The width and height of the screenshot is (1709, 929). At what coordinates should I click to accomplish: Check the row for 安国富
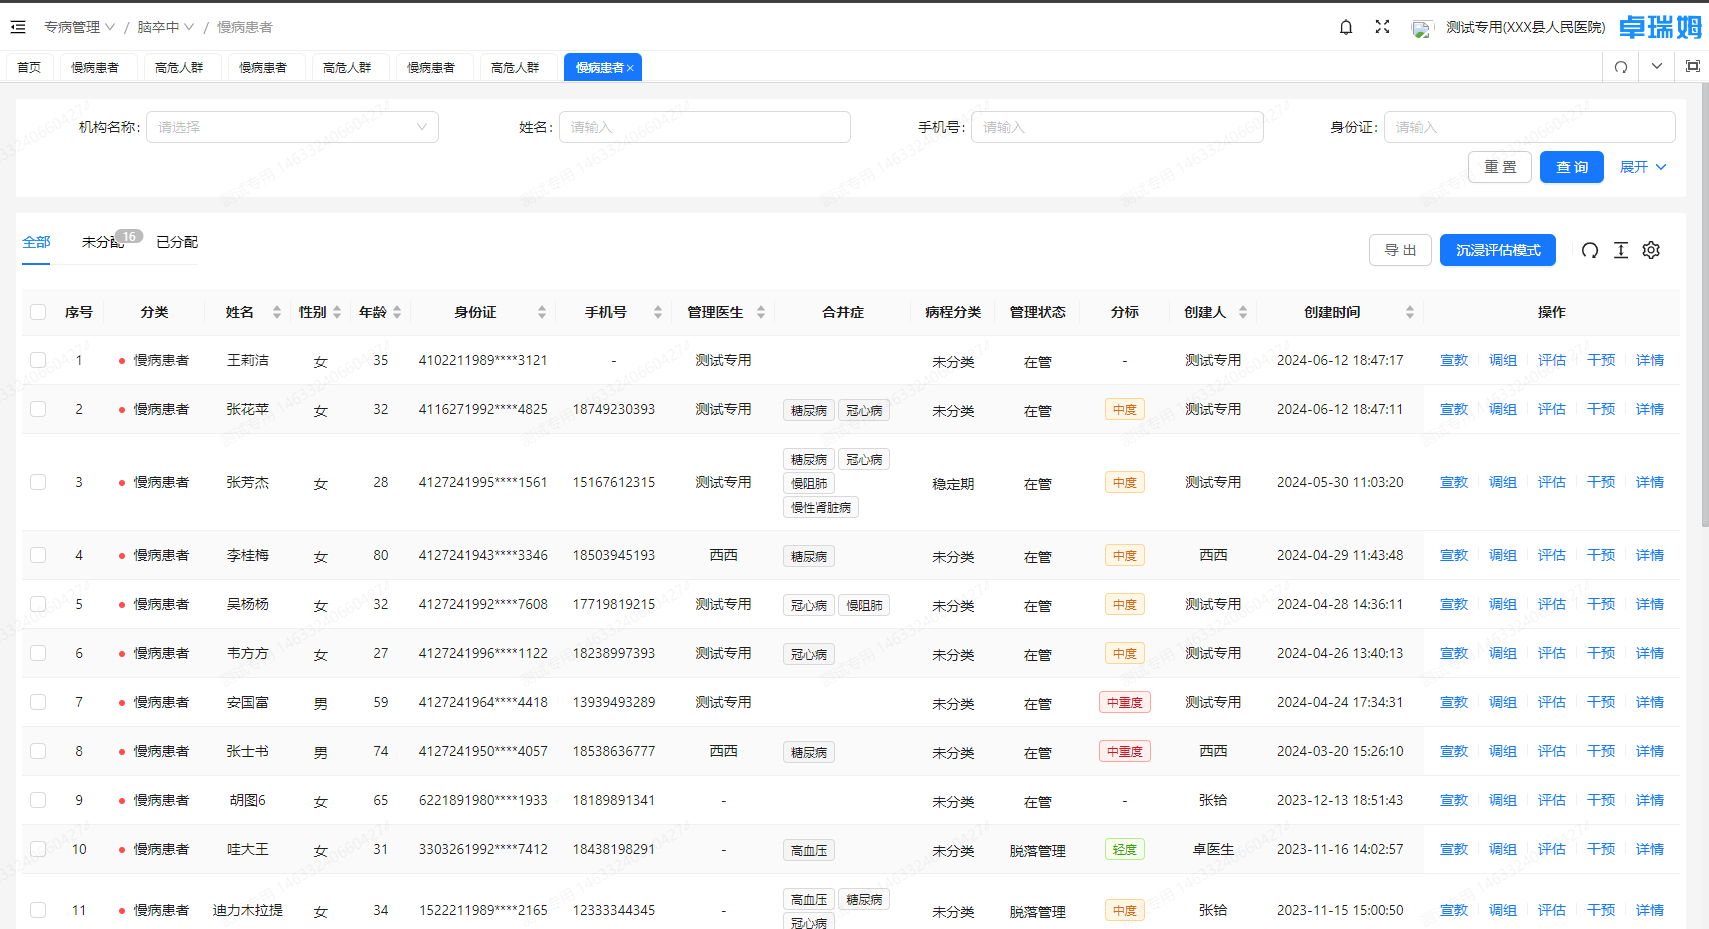(x=38, y=702)
